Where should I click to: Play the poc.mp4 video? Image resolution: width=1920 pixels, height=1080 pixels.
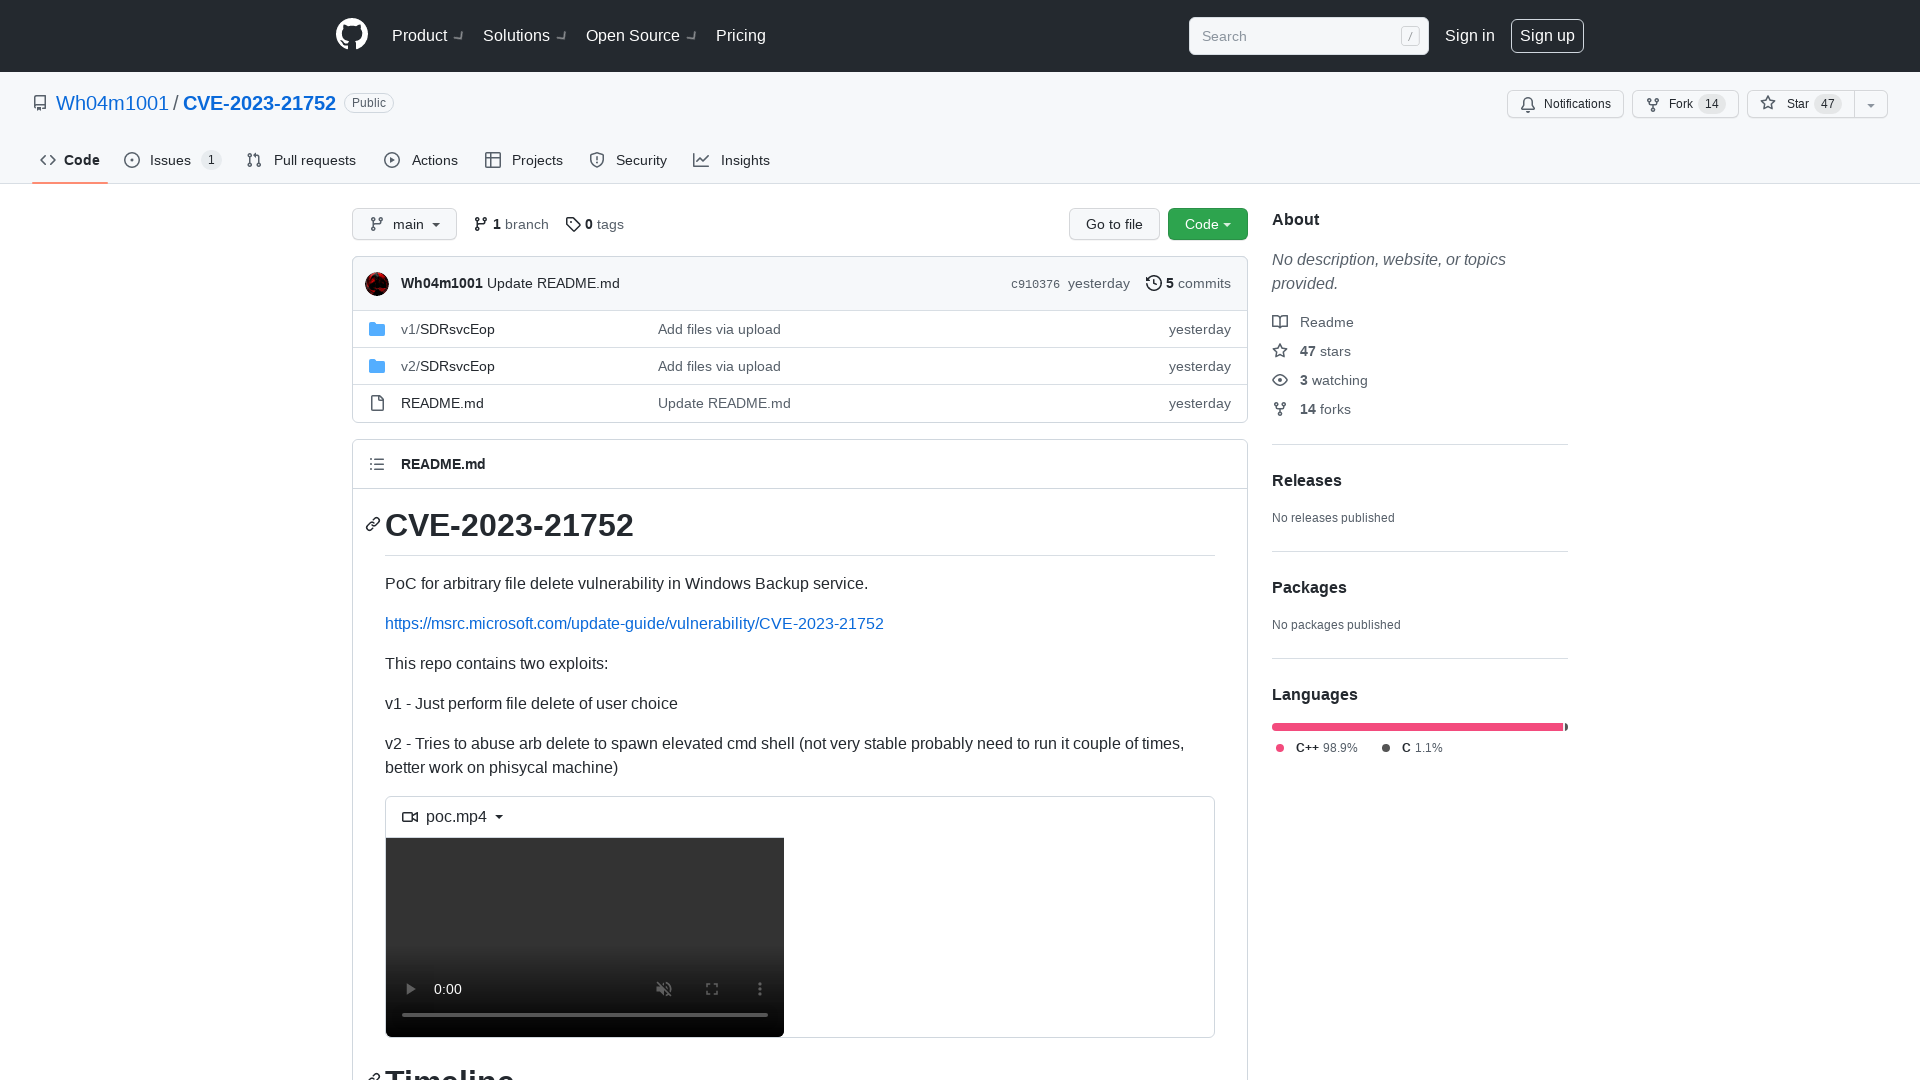click(410, 989)
